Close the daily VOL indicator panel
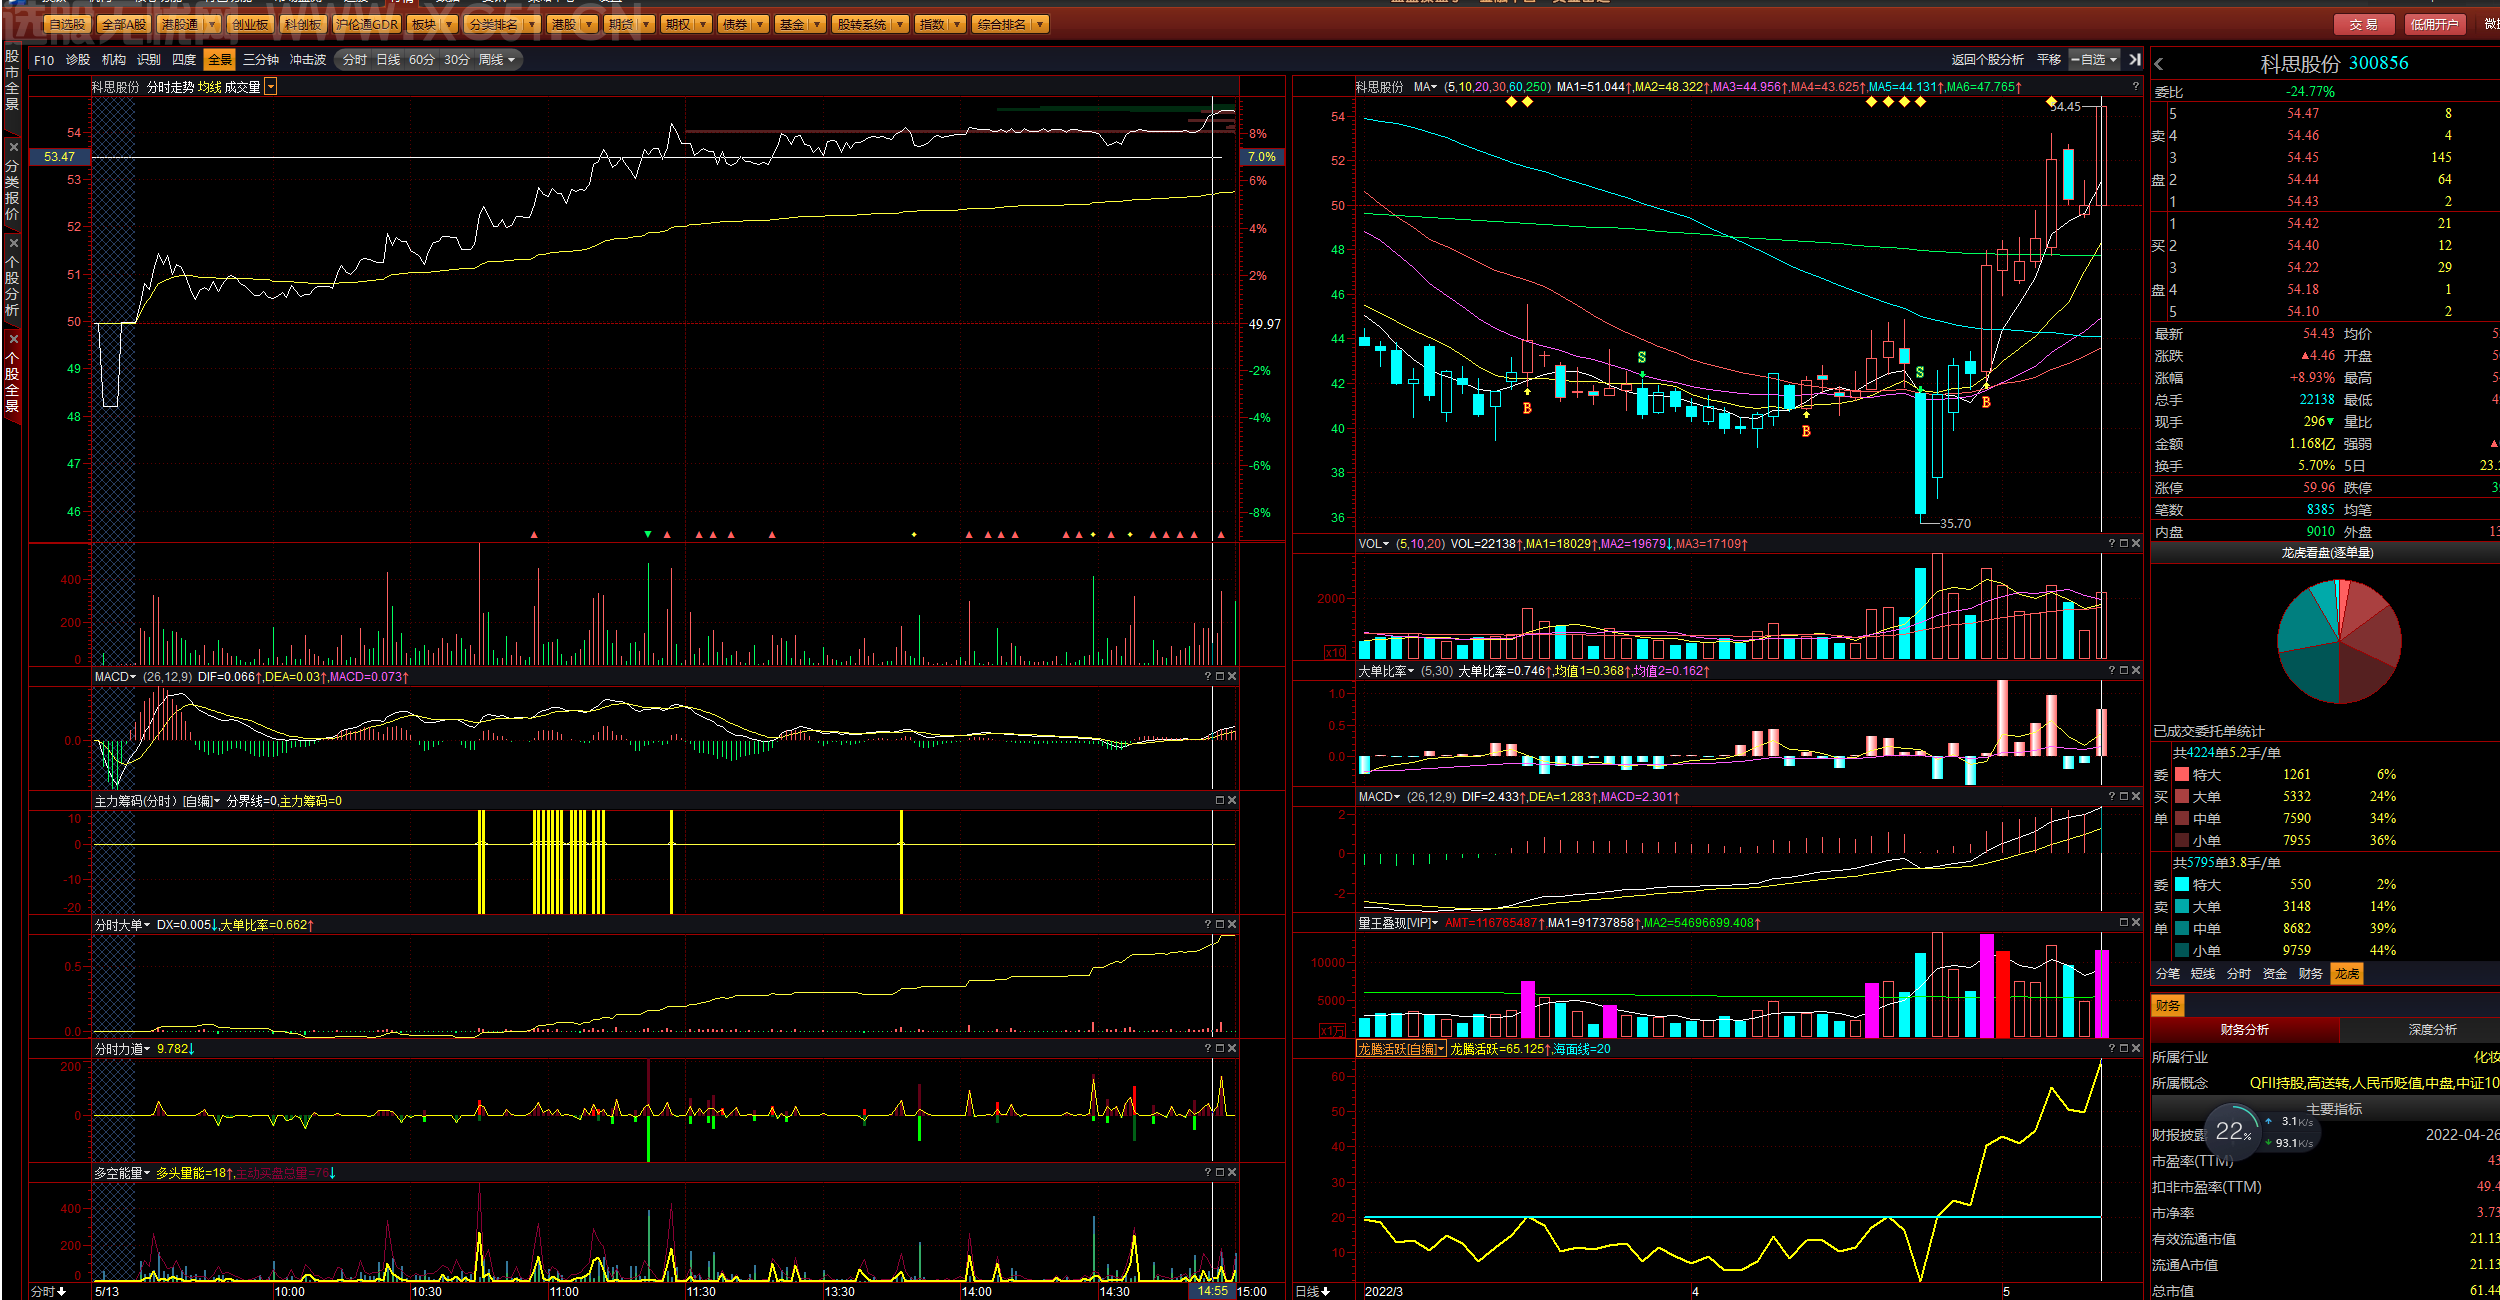The height and width of the screenshot is (1300, 2500). (2136, 544)
